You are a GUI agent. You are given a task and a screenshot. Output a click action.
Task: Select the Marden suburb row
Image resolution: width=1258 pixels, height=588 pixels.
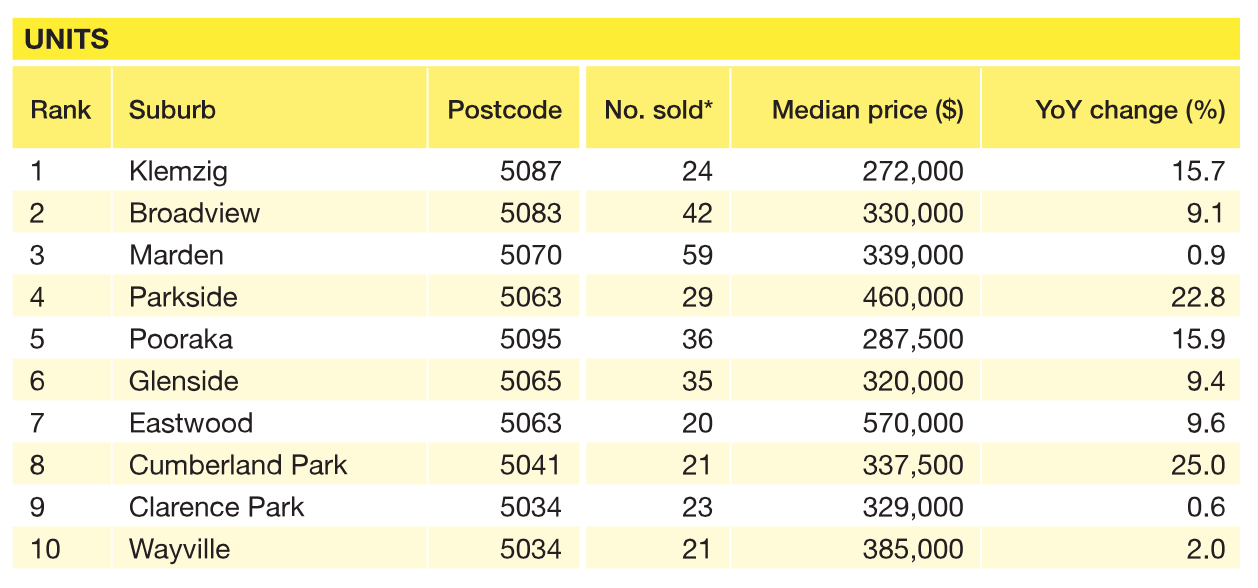point(176,255)
